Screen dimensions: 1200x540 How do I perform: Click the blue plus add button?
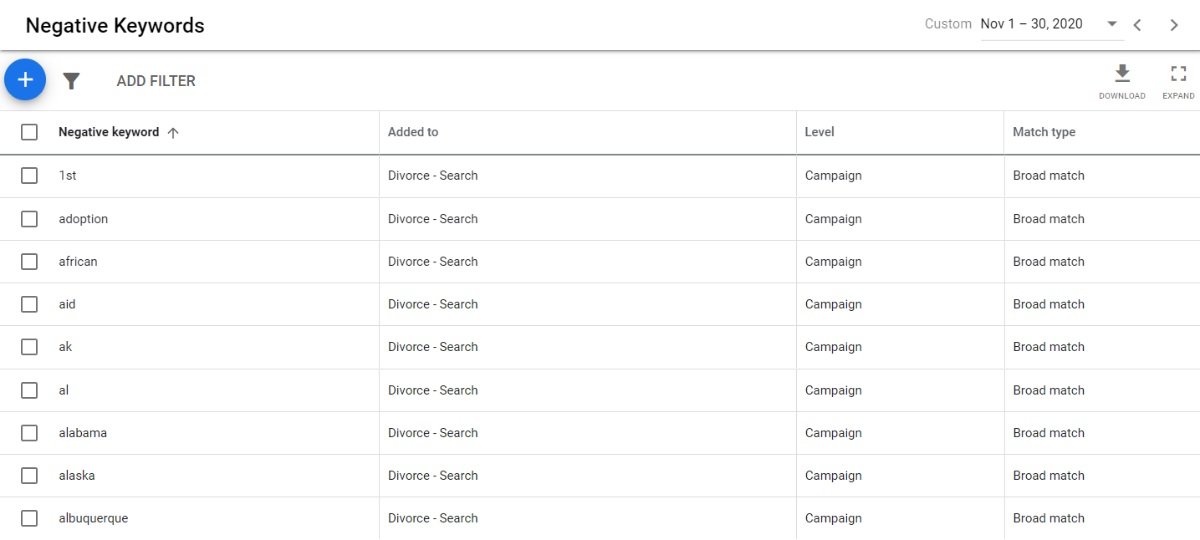25,80
